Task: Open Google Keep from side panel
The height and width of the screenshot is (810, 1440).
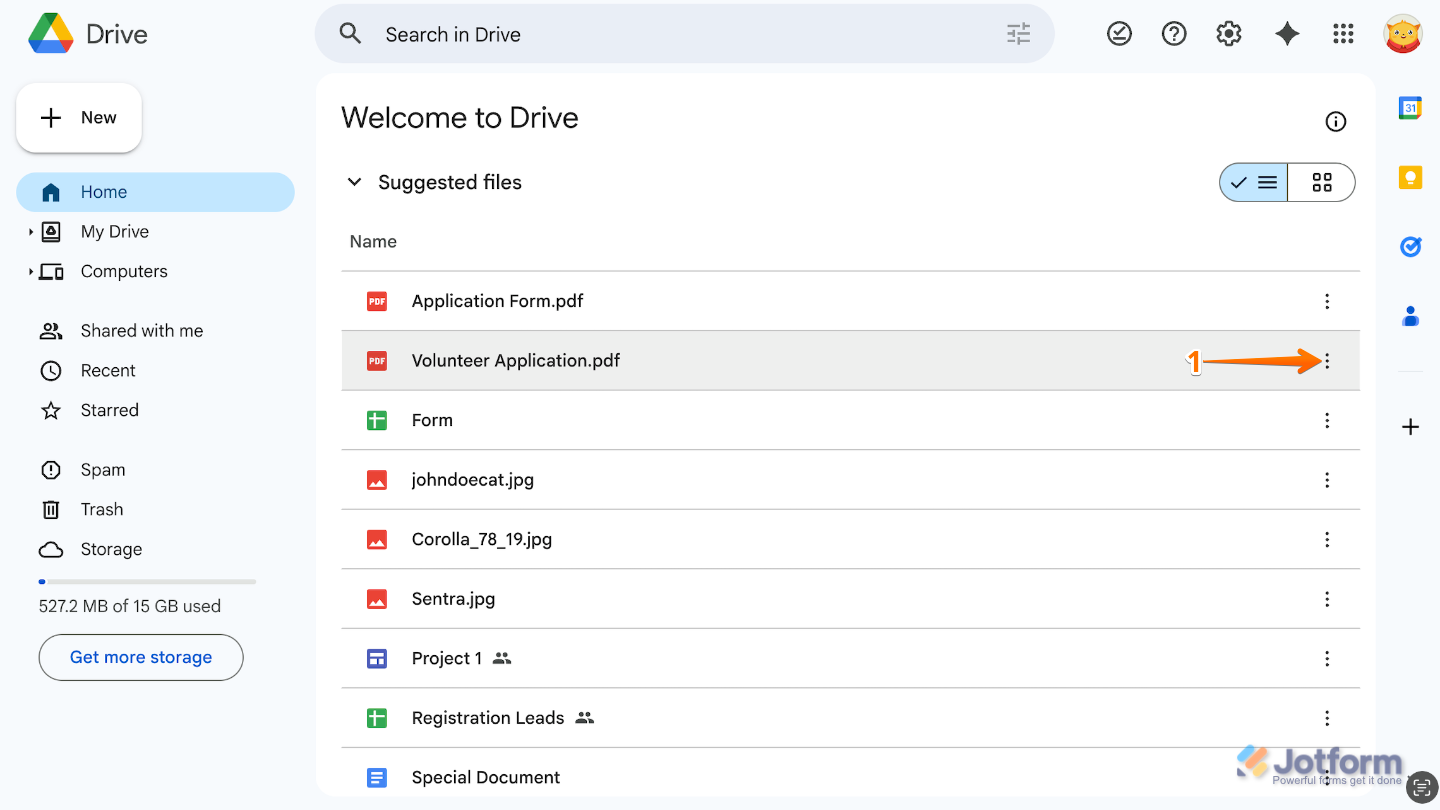Action: (1410, 177)
